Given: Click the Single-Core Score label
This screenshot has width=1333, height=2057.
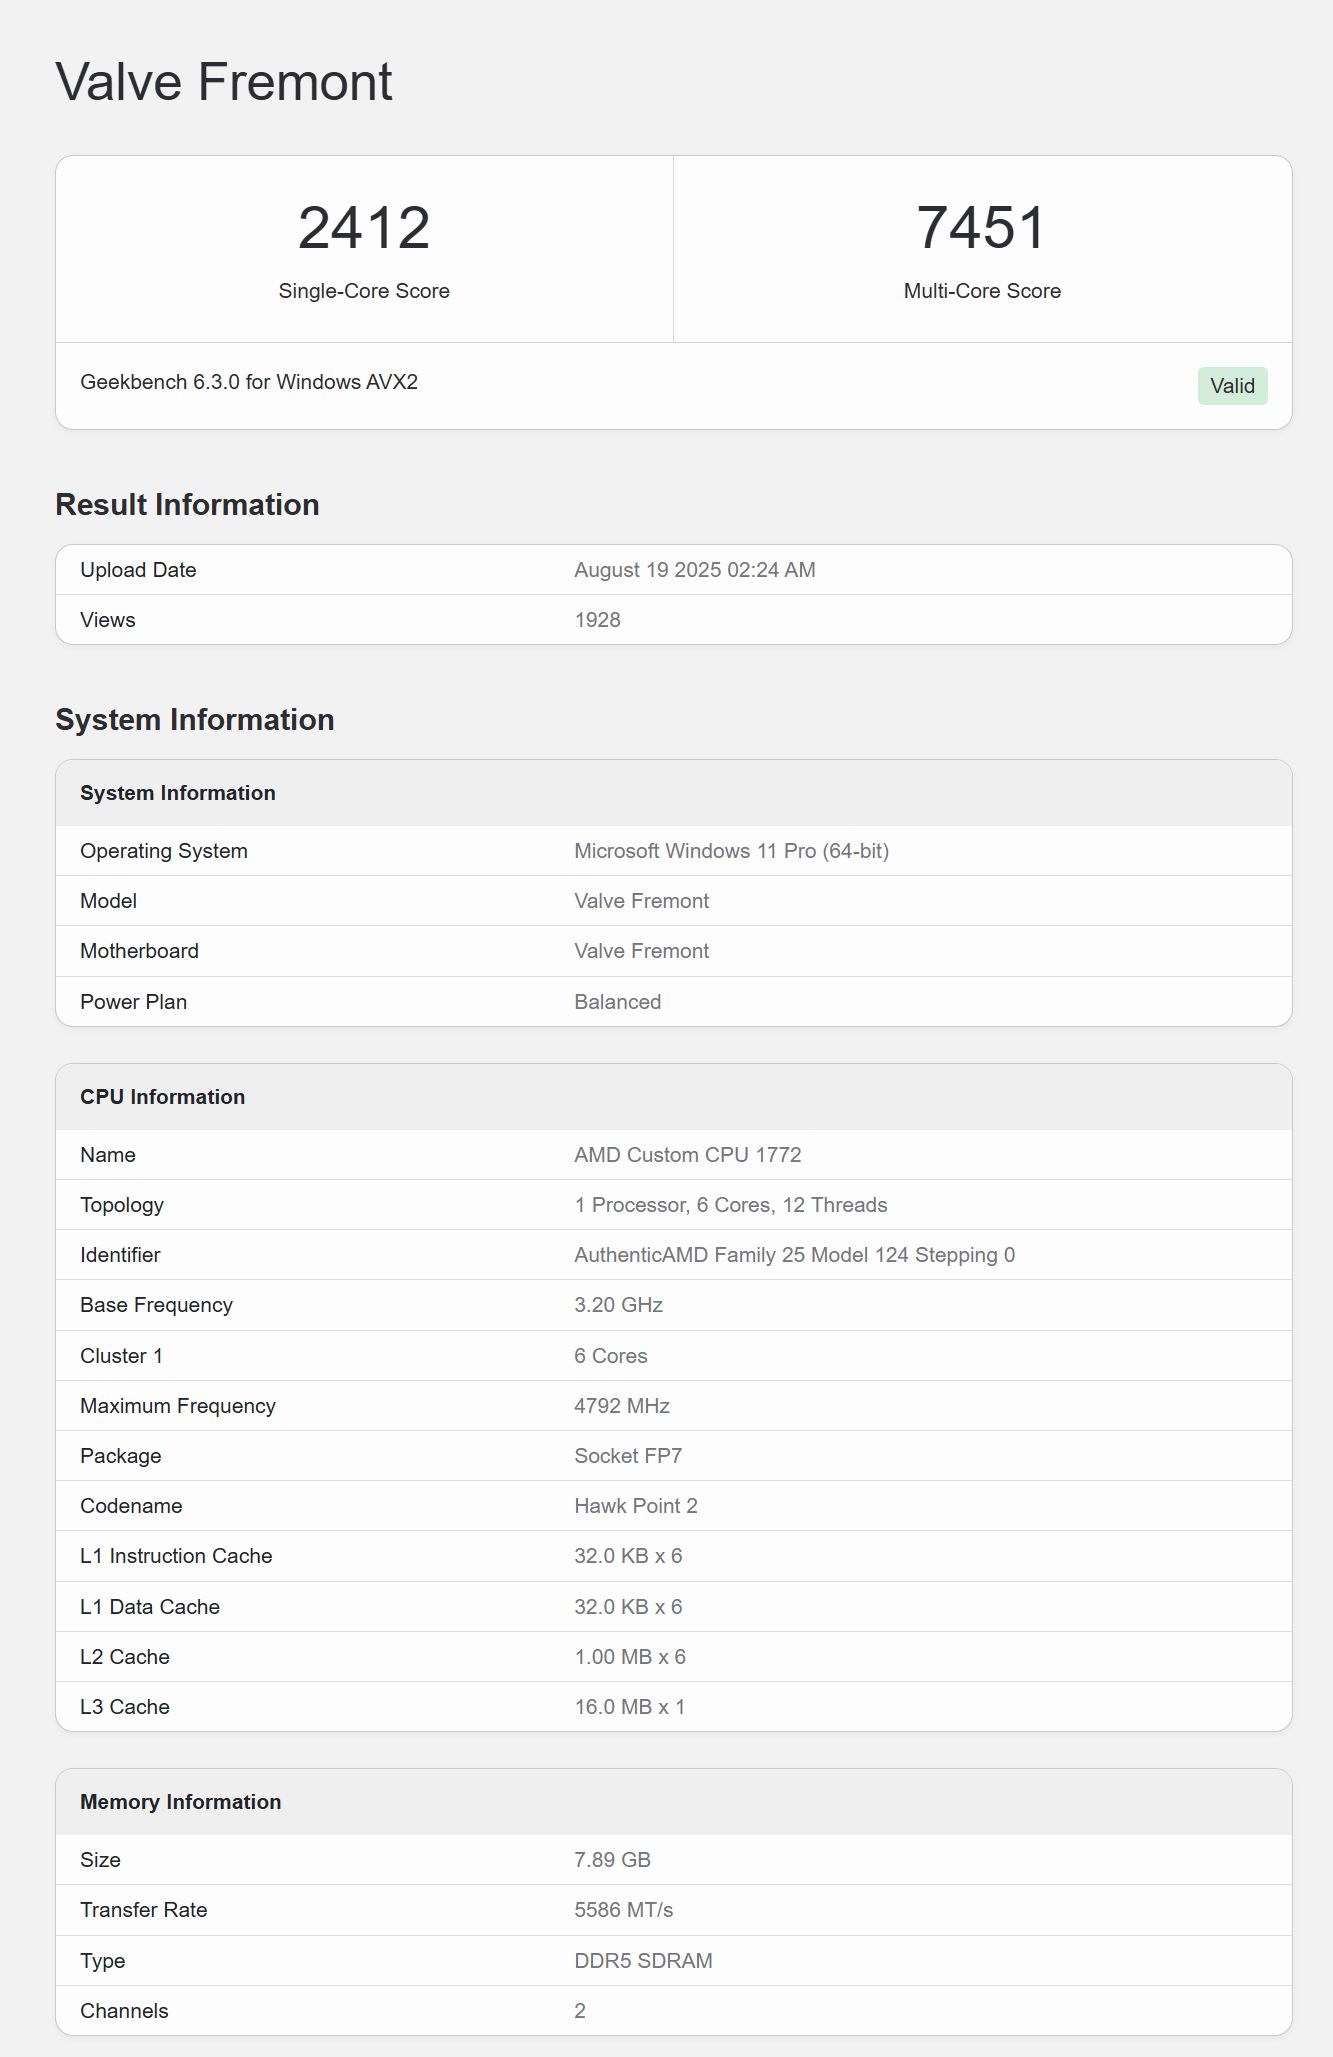Looking at the screenshot, I should click(x=364, y=291).
